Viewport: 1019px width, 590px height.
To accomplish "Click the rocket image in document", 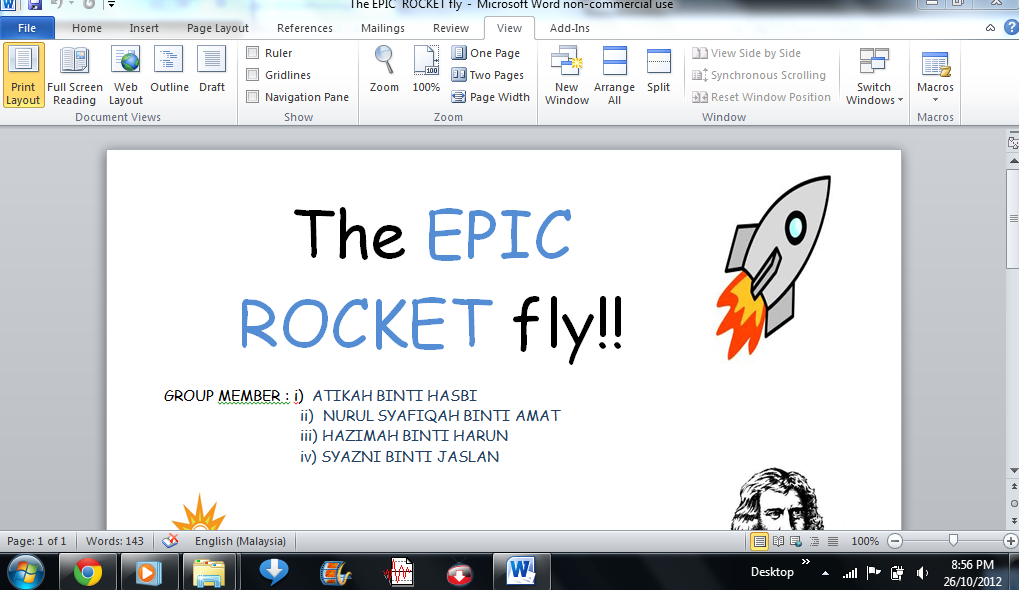I will pyautogui.click(x=773, y=267).
